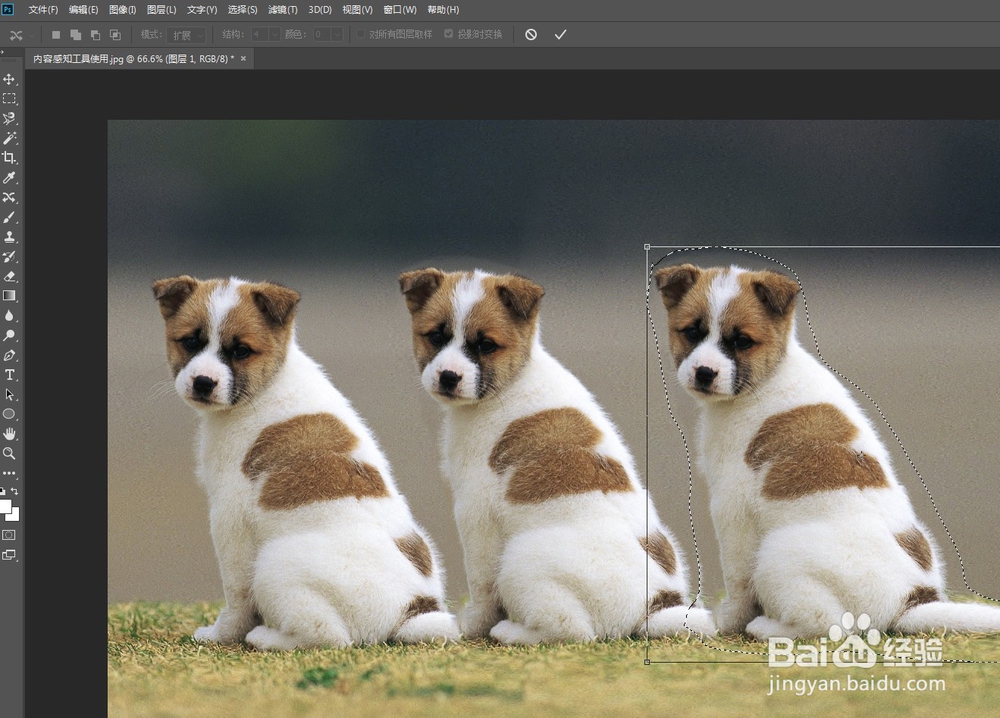The image size is (1000, 718).
Task: Select the History Brush tool
Action: (9, 257)
